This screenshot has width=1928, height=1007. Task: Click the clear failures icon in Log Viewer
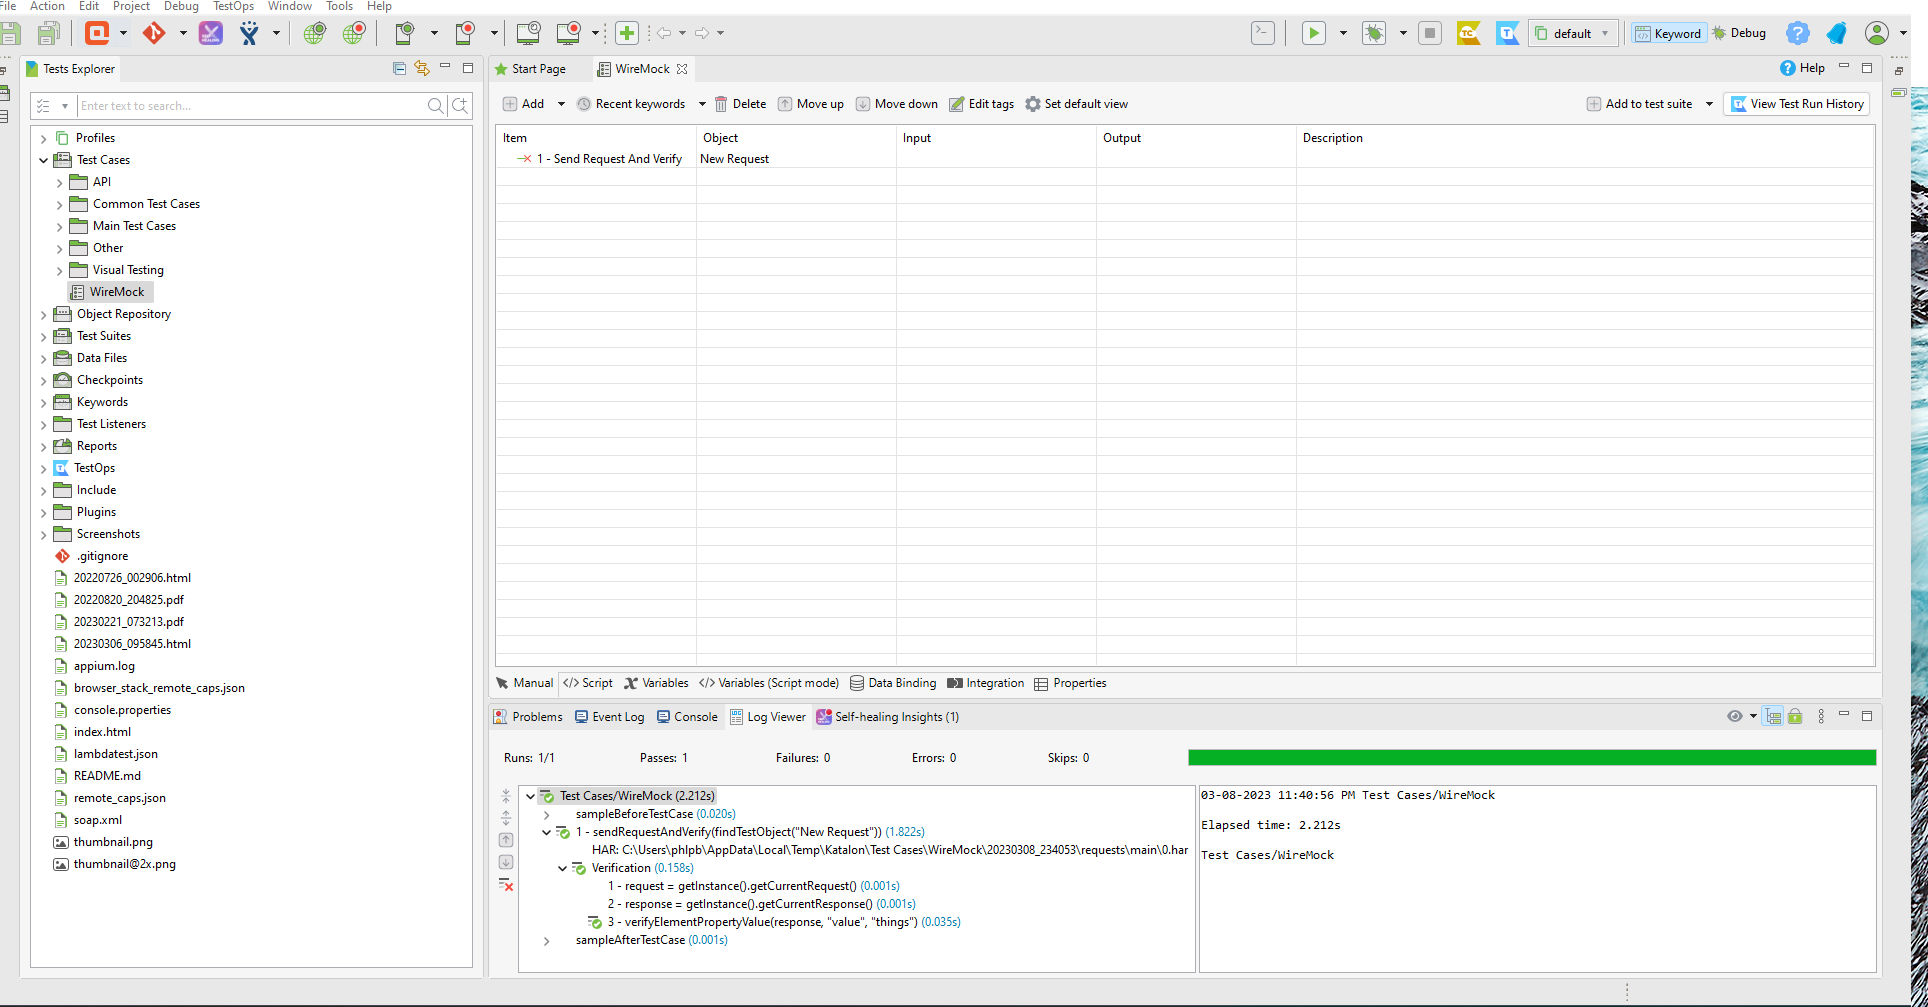point(506,884)
